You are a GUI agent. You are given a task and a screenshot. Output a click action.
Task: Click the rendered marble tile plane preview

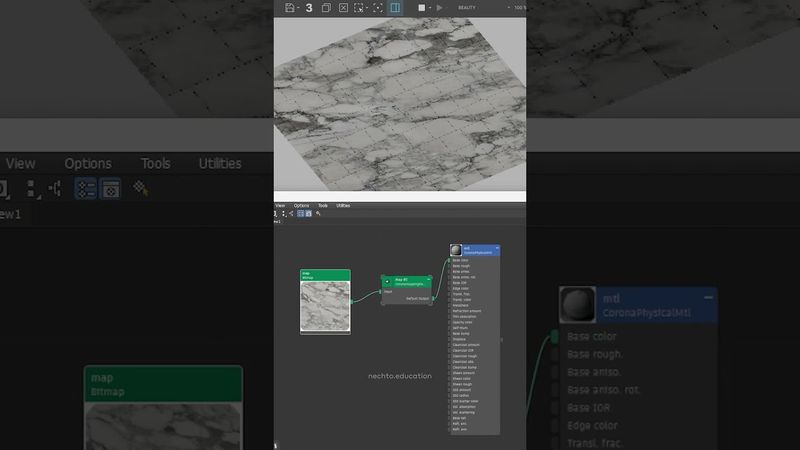400,110
